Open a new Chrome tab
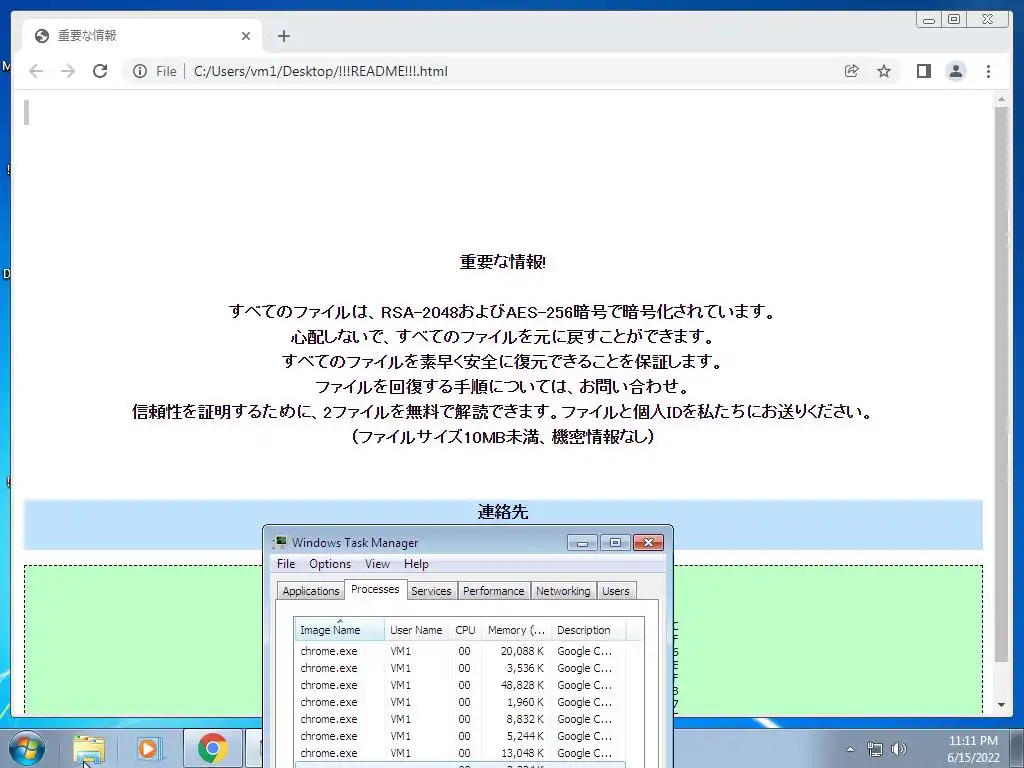This screenshot has width=1024, height=768. click(x=283, y=36)
